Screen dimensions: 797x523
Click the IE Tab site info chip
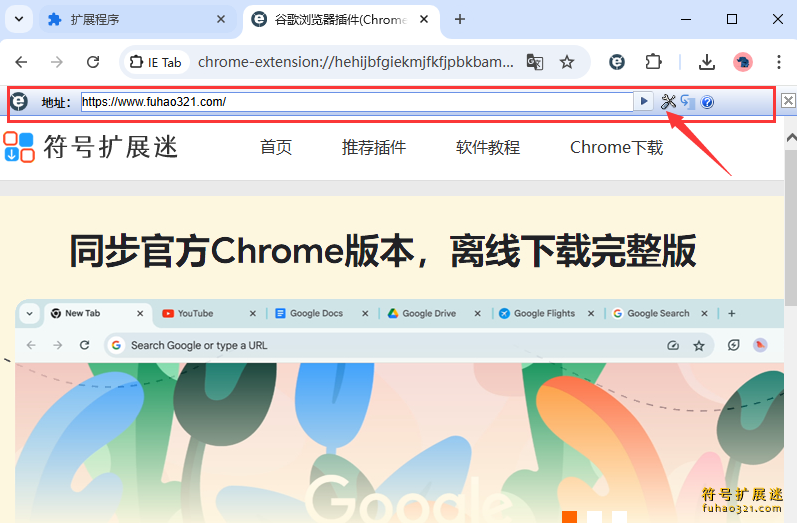(x=157, y=62)
